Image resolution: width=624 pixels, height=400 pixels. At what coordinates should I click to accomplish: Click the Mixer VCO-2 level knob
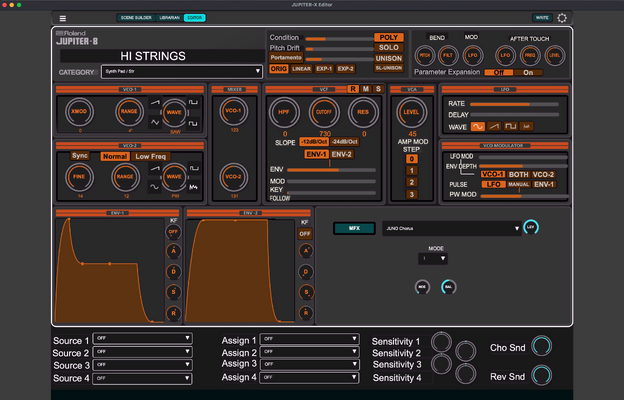pos(234,177)
